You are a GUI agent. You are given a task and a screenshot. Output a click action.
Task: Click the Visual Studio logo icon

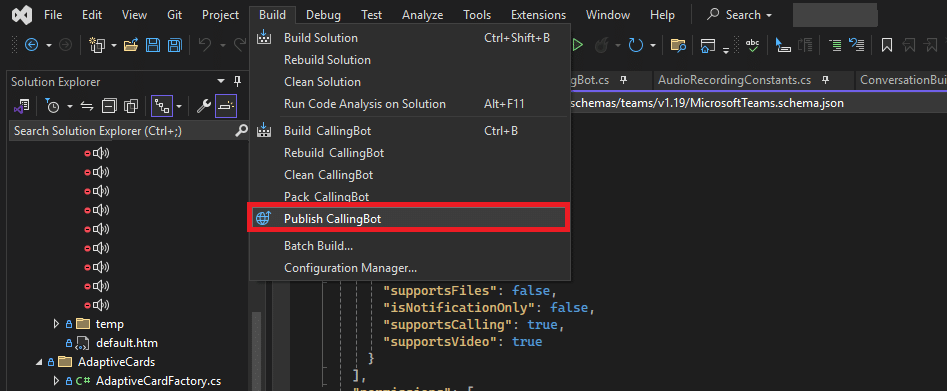[x=22, y=15]
